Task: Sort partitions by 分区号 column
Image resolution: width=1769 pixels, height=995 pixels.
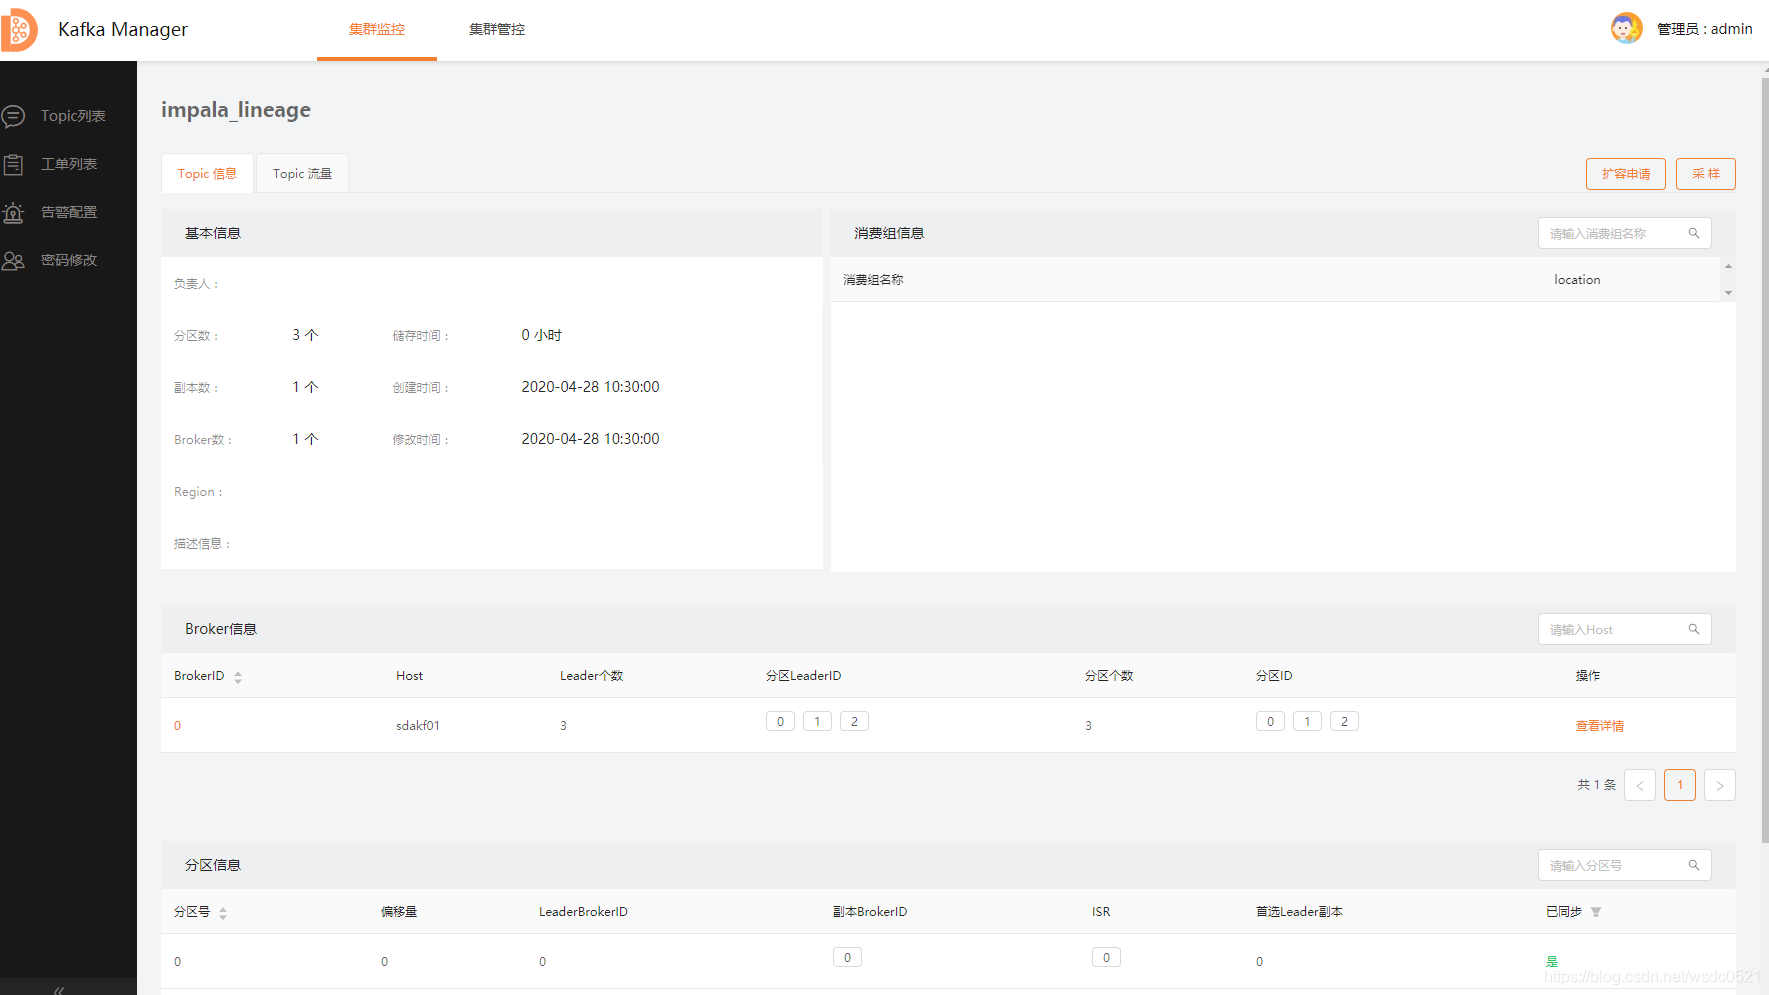Action: coord(223,913)
